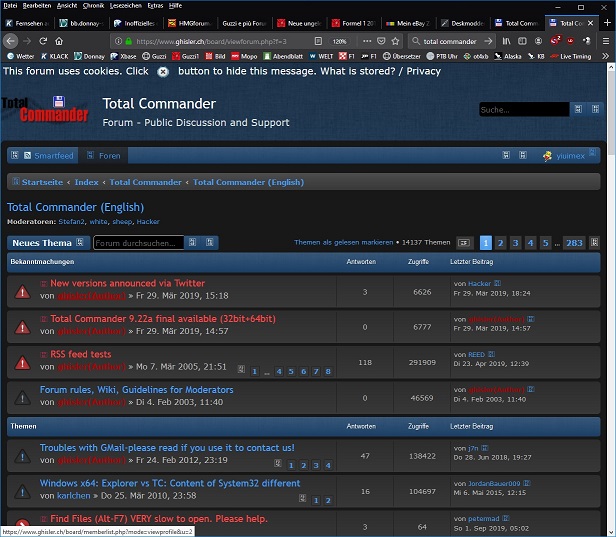The height and width of the screenshot is (537, 616).
Task: Open the Privacy link in cookie notice
Action: (x=424, y=71)
